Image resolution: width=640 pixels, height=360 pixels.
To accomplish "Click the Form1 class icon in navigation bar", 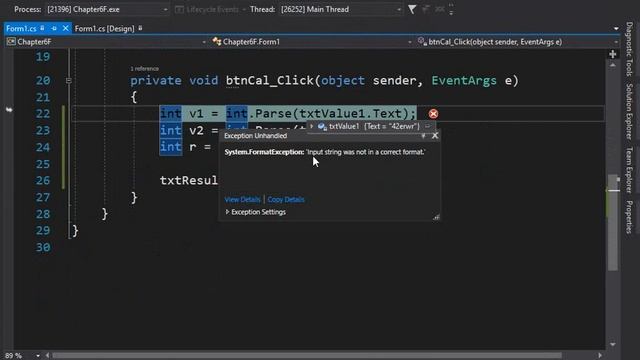I will [x=217, y=42].
